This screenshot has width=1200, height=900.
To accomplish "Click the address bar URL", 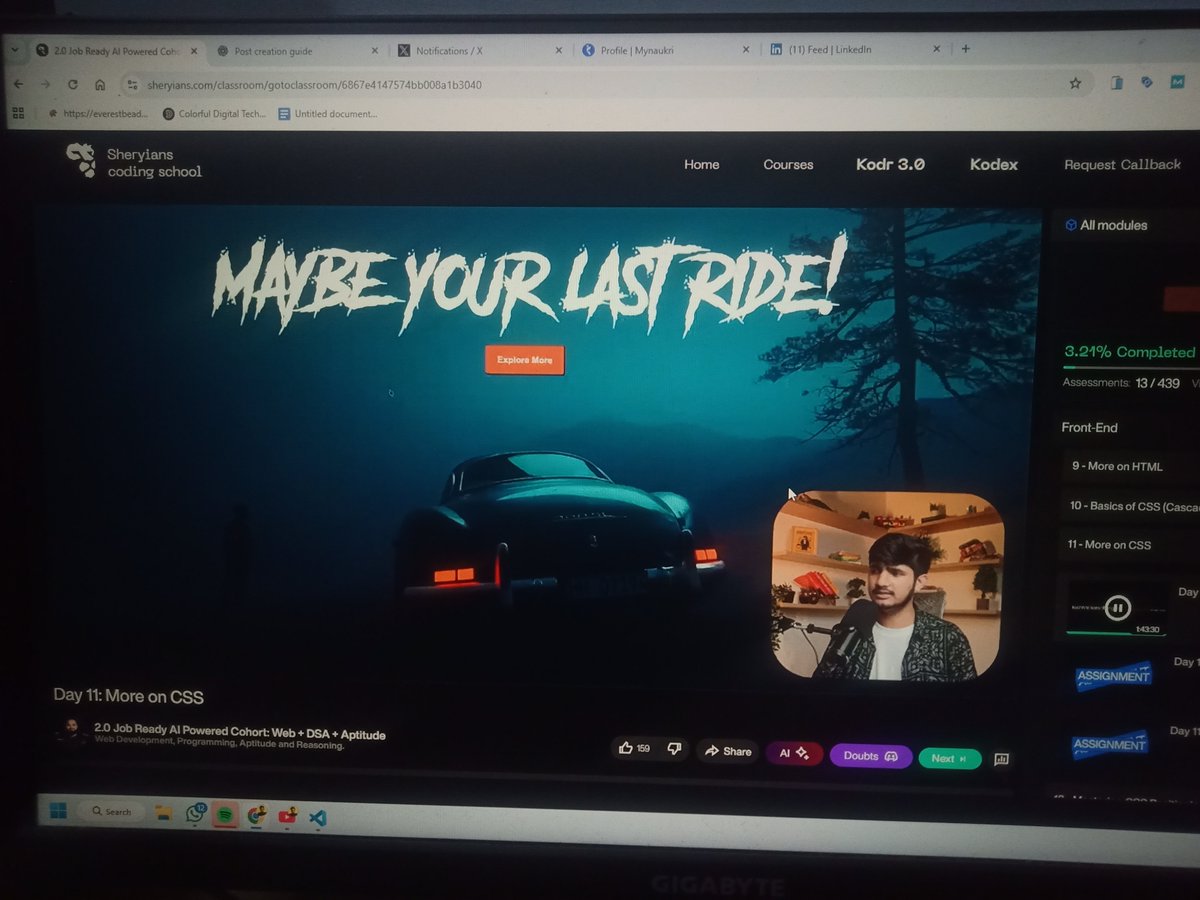I will coord(314,85).
